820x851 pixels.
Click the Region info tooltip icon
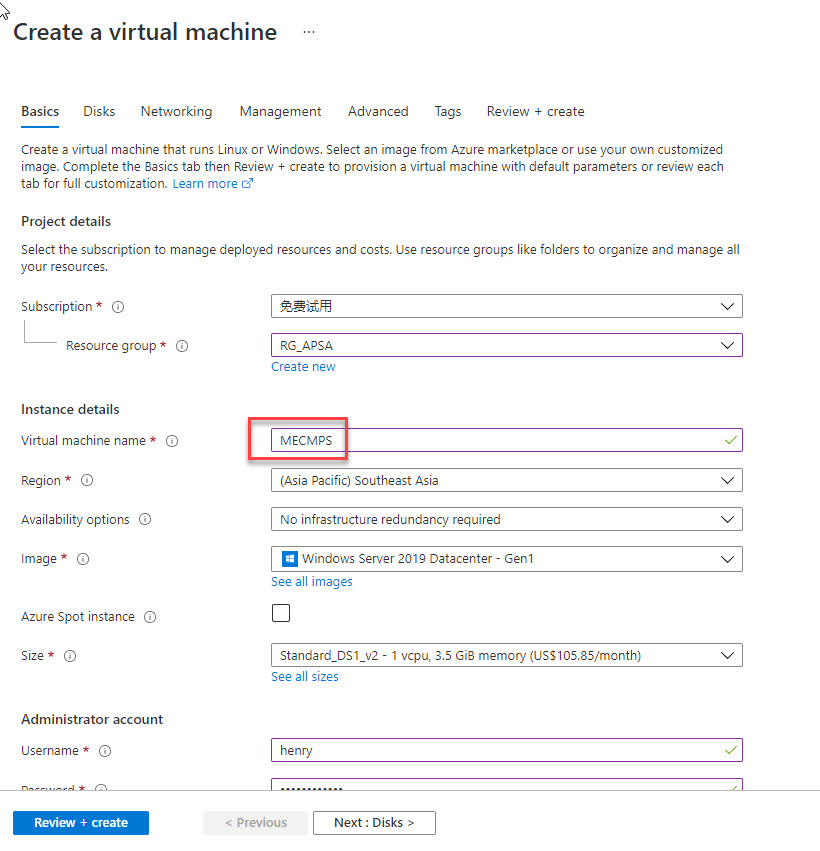87,480
